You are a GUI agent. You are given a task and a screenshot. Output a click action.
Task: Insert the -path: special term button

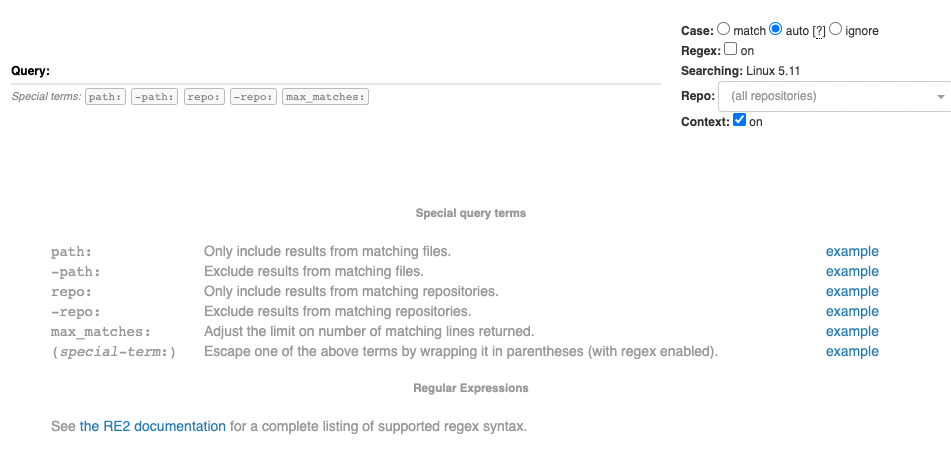click(x=155, y=97)
